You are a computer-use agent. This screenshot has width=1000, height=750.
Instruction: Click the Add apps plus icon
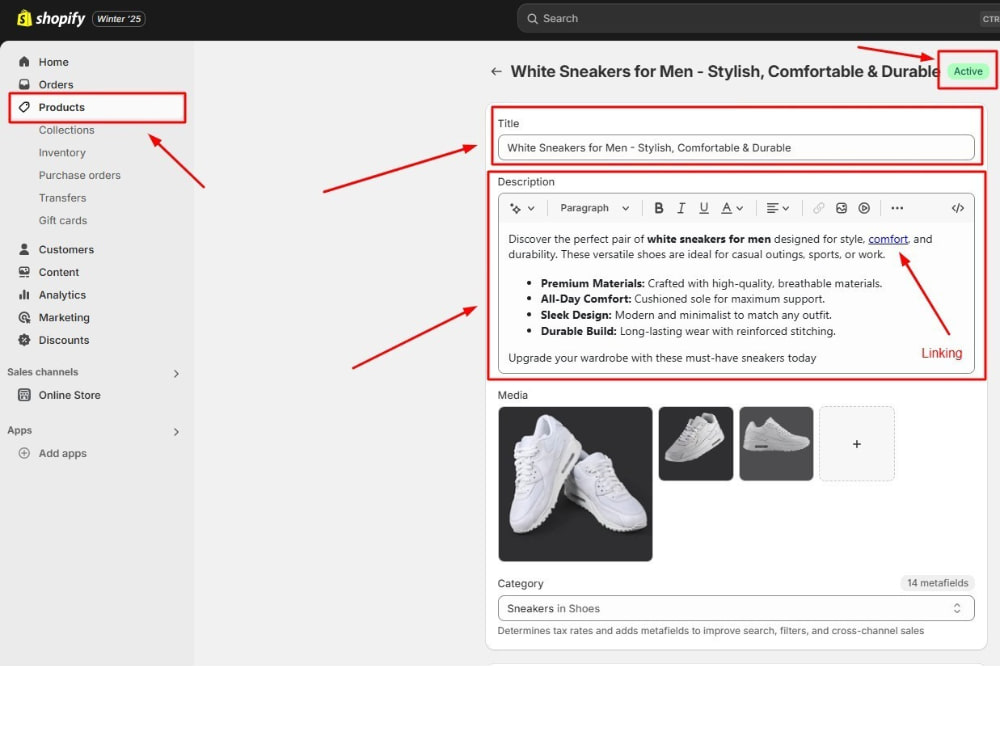pos(24,453)
